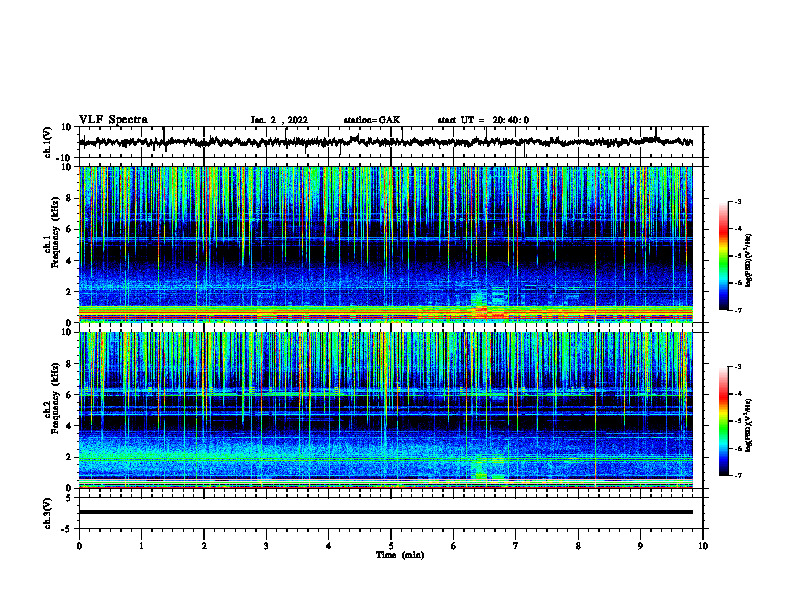792x612 pixels.
Task: Click the "9" minute tick label on time axis
Action: (640, 546)
